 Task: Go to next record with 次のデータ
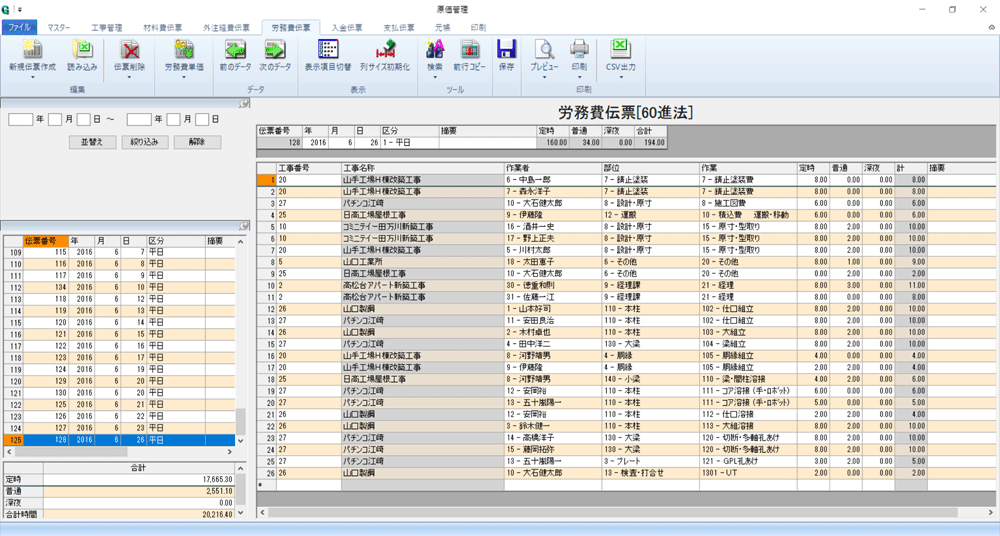point(275,50)
